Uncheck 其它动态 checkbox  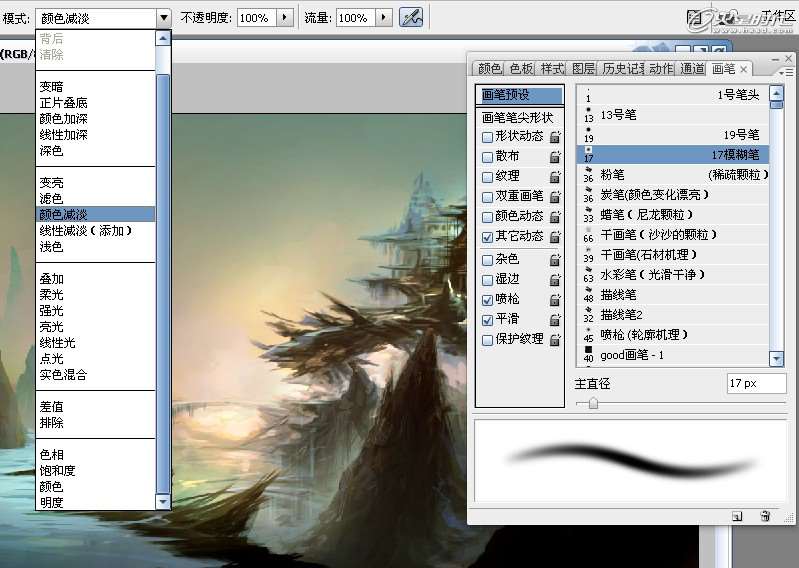487,237
